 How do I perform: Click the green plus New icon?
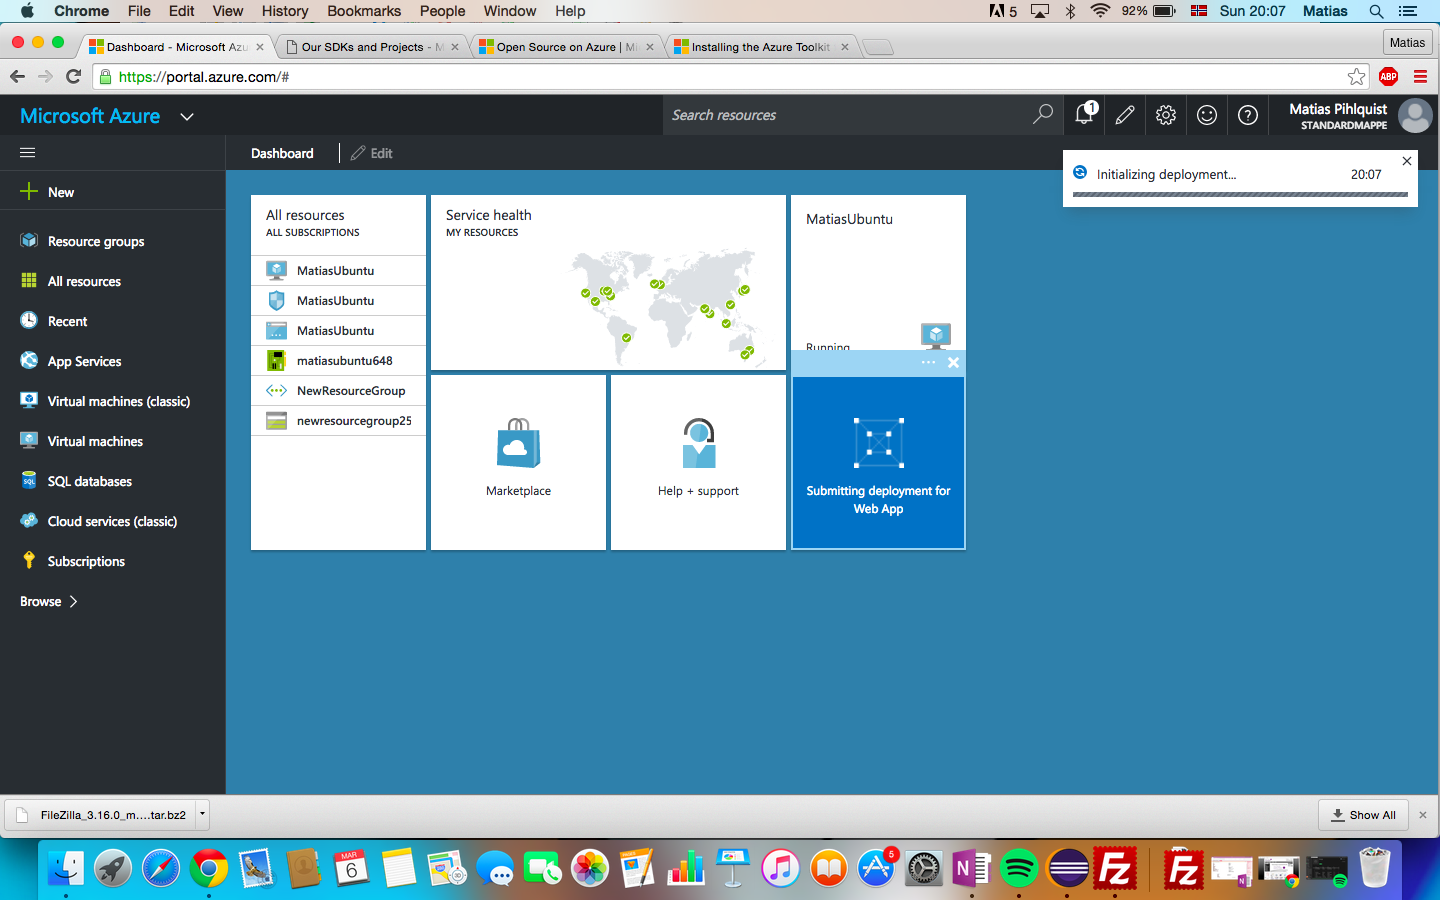tap(29, 191)
